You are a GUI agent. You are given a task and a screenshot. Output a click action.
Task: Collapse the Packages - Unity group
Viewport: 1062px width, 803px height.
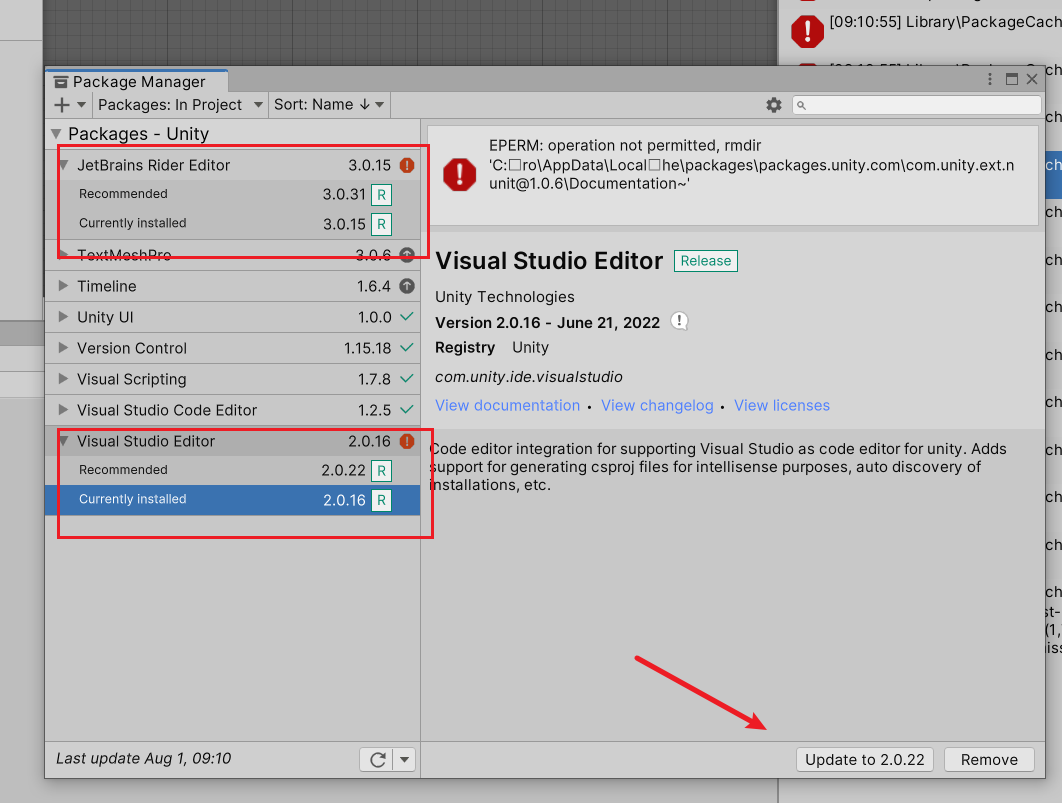[56, 134]
